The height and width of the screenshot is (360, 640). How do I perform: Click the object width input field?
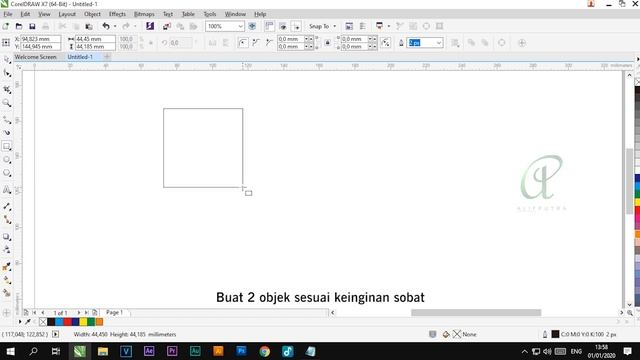tap(96, 39)
